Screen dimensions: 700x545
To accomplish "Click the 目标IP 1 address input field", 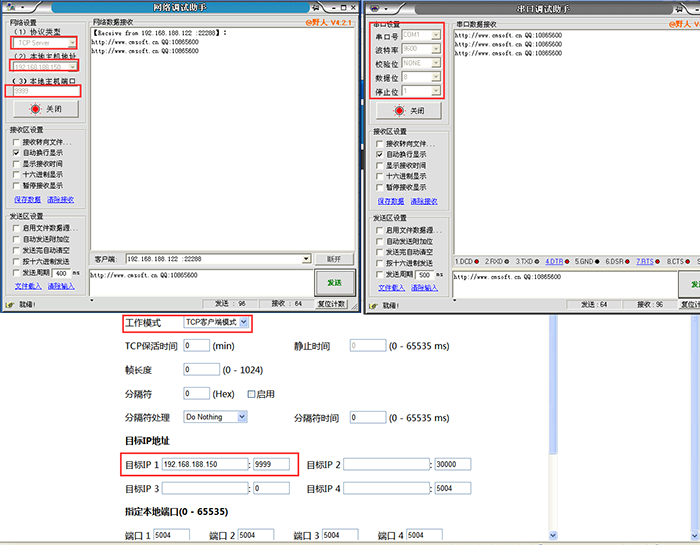I will tap(204, 464).
